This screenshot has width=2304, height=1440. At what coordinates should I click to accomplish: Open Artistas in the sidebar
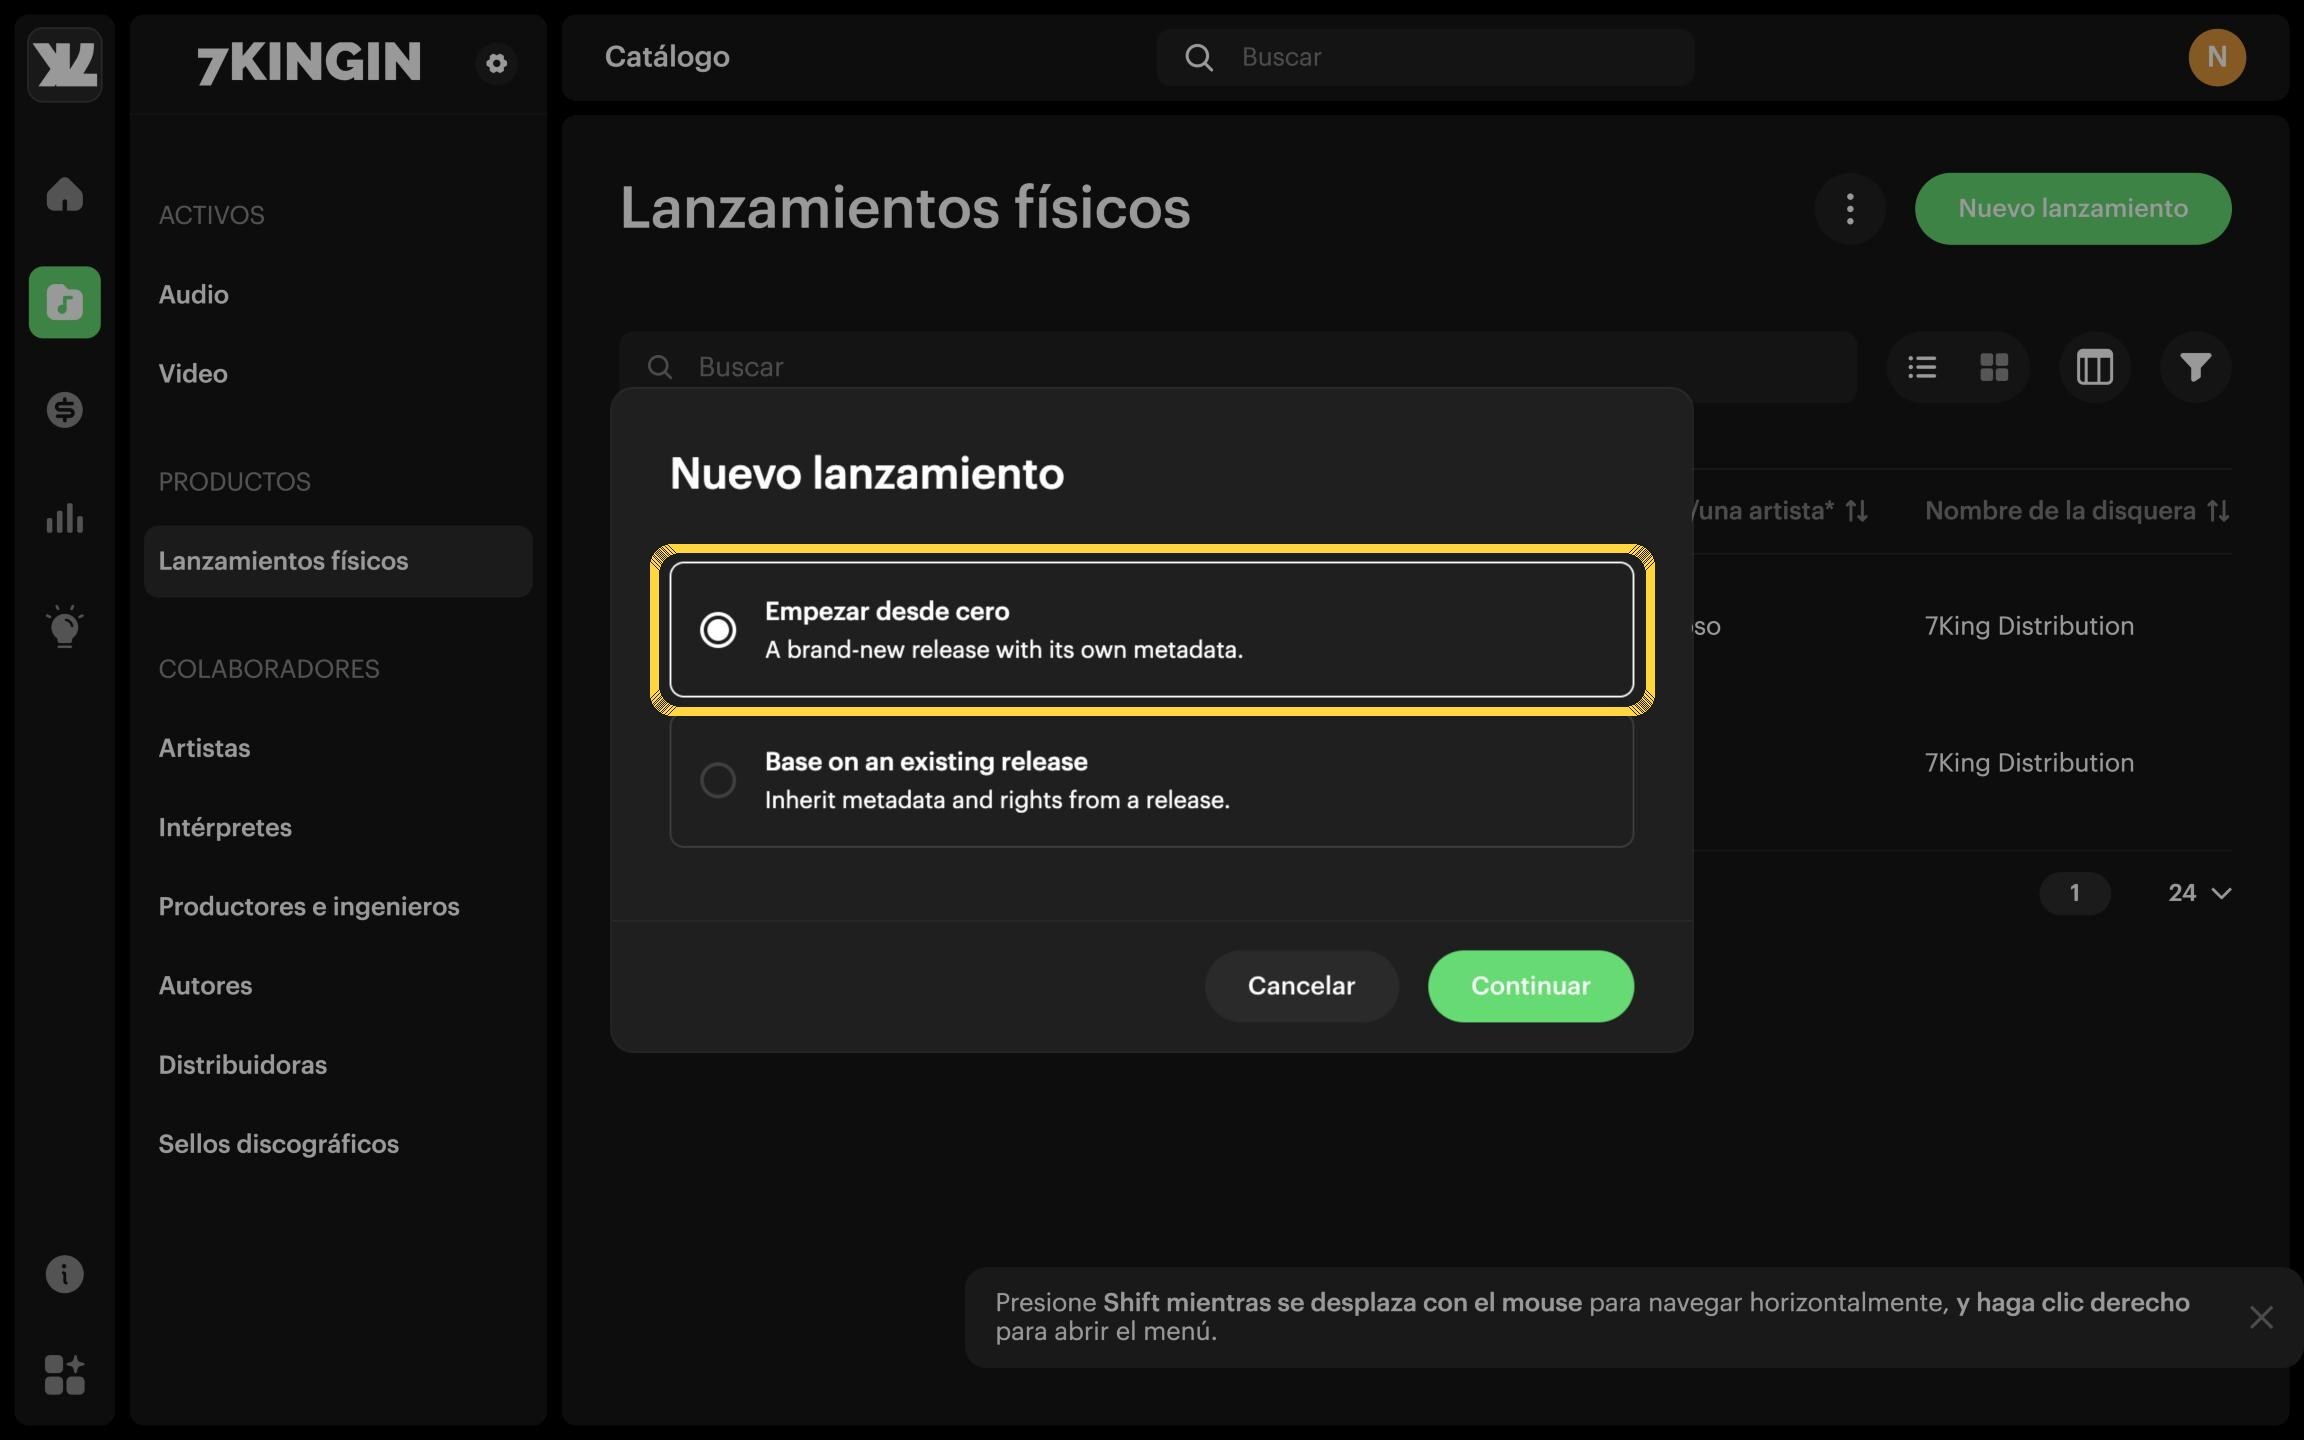(x=204, y=748)
